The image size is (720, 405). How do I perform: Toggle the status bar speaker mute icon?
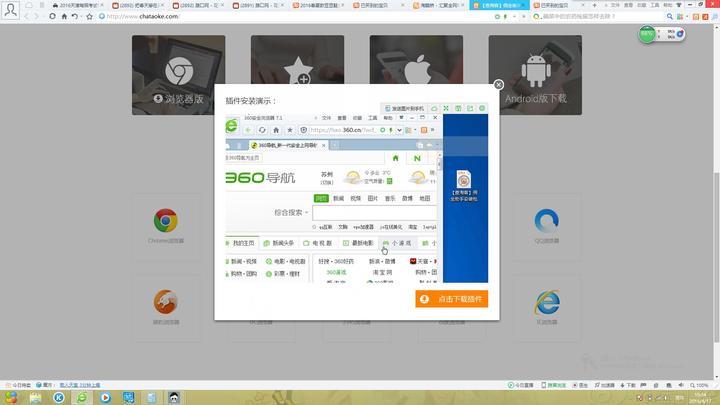pos(681,385)
